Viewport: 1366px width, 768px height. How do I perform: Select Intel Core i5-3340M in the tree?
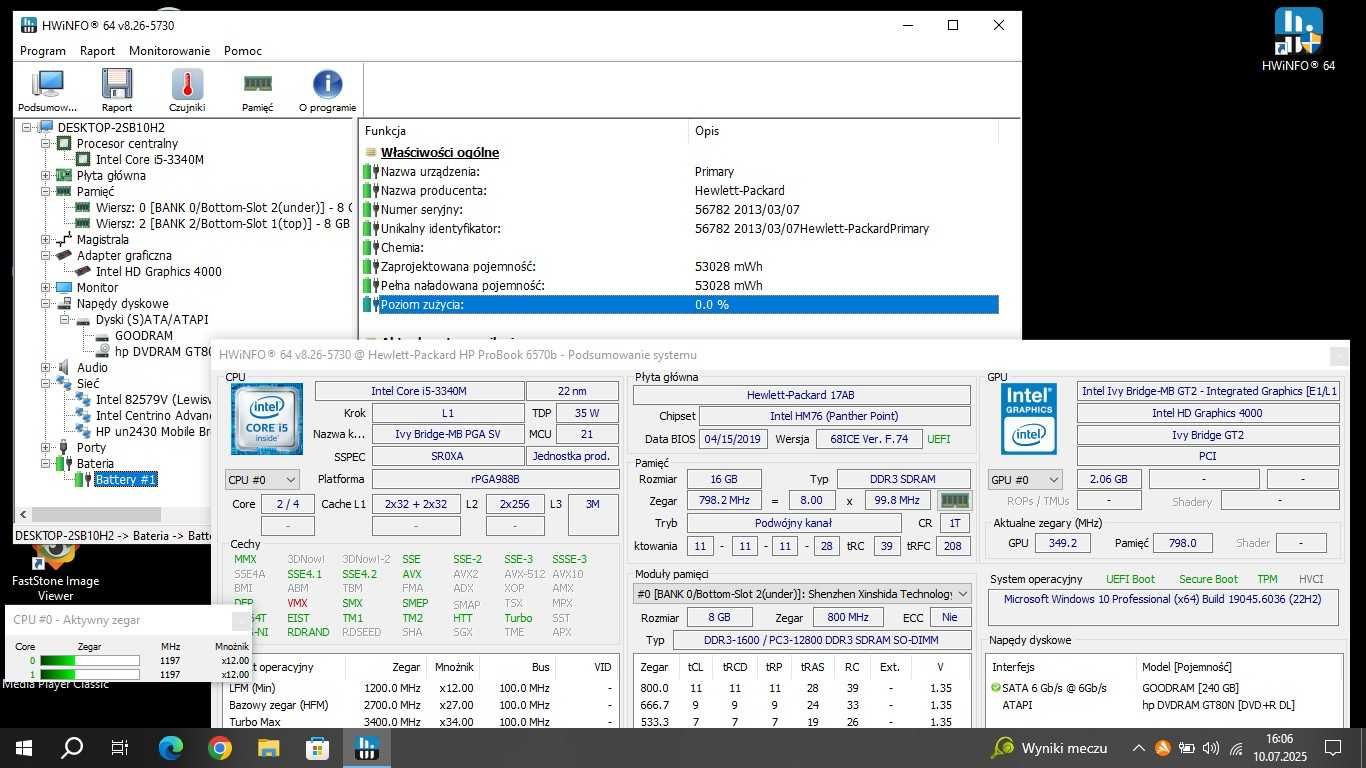click(x=150, y=160)
